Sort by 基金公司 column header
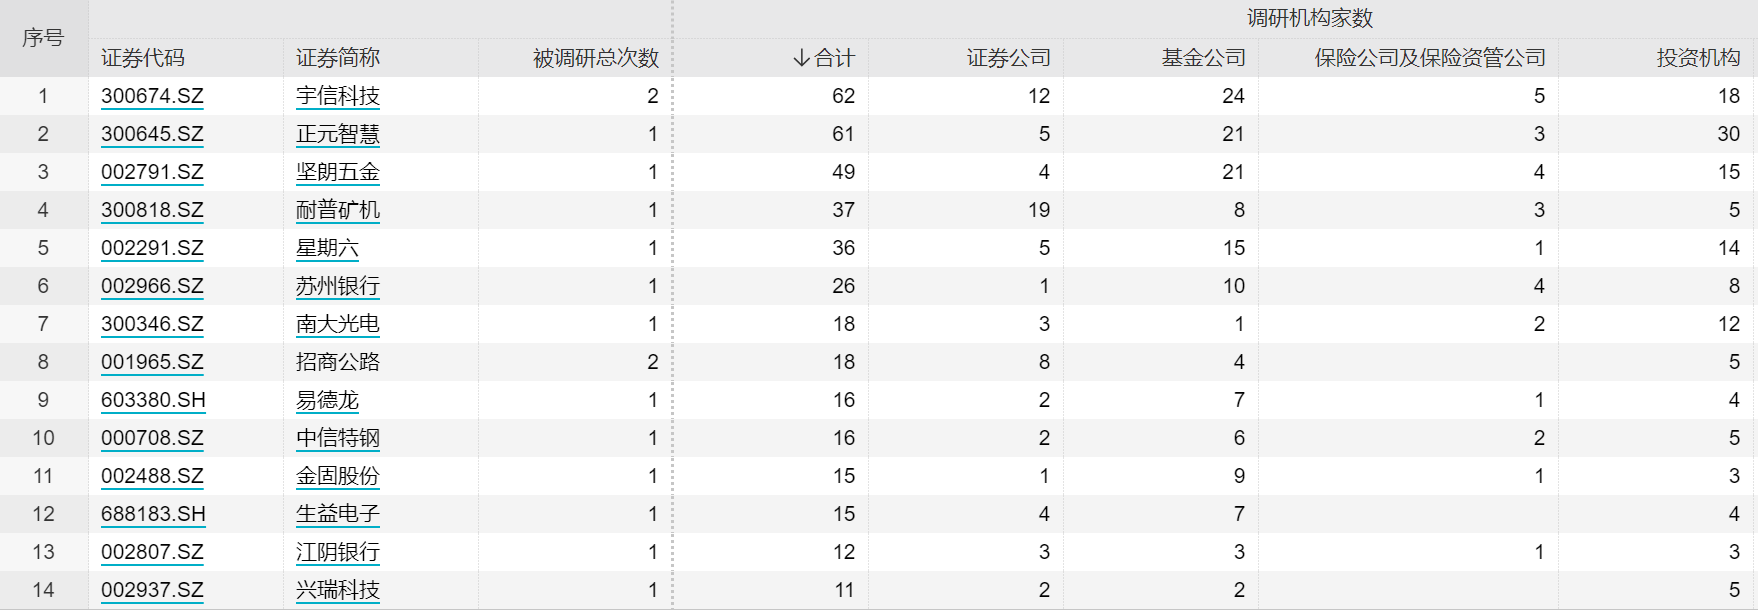1758x610 pixels. coord(1204,58)
